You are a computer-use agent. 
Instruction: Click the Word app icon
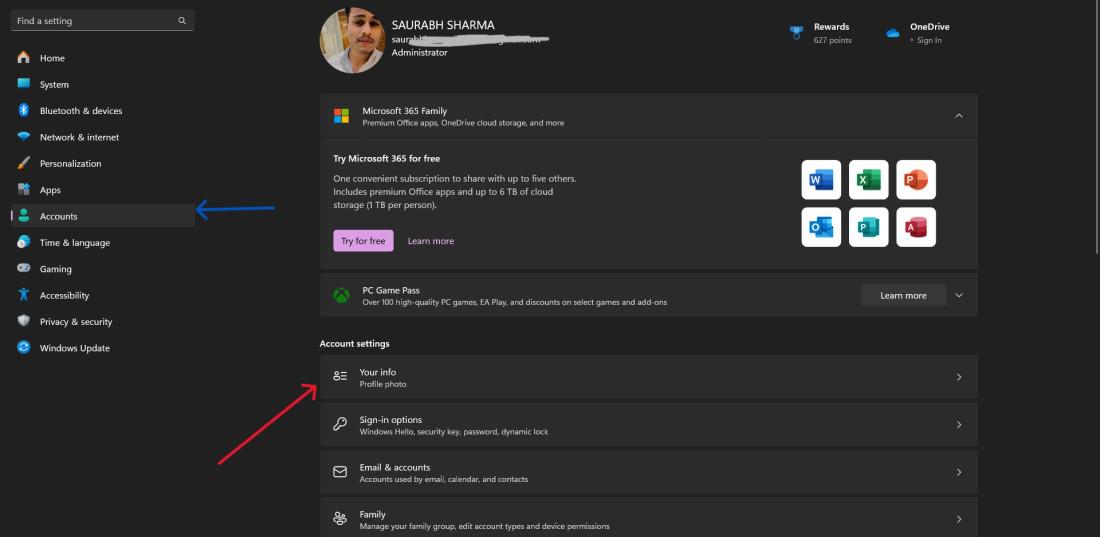pos(821,180)
